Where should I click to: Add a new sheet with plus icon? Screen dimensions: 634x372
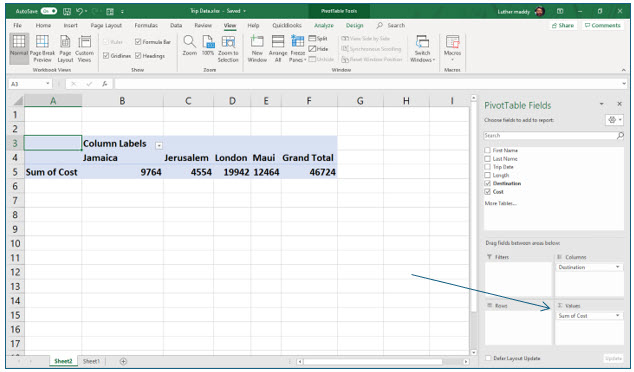(x=123, y=361)
